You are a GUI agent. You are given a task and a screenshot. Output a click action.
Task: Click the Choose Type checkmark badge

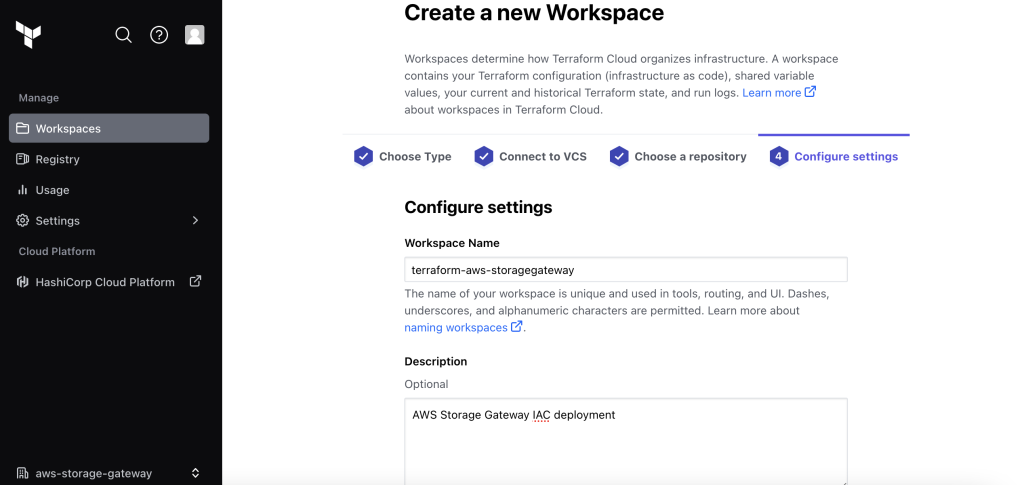pos(363,157)
